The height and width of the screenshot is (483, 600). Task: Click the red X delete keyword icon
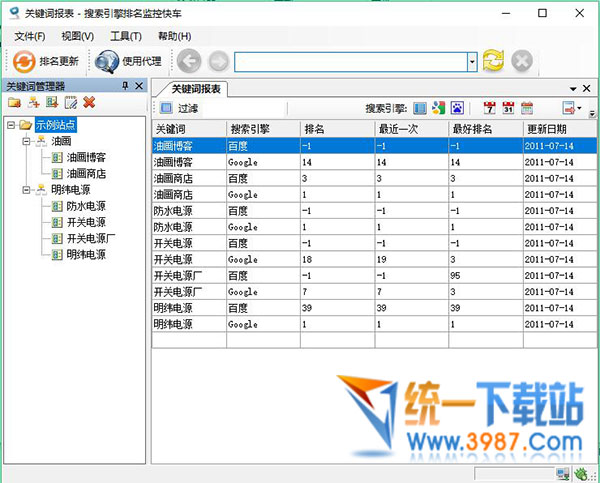click(89, 103)
